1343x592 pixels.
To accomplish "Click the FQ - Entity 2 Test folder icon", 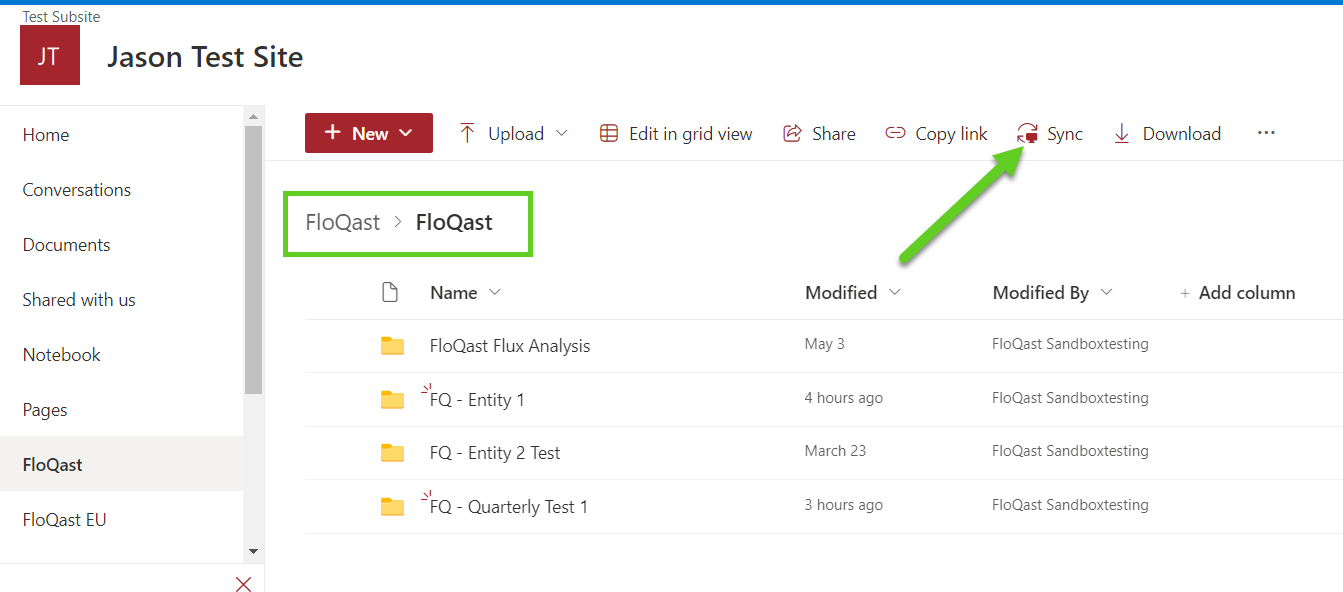I will pos(392,453).
